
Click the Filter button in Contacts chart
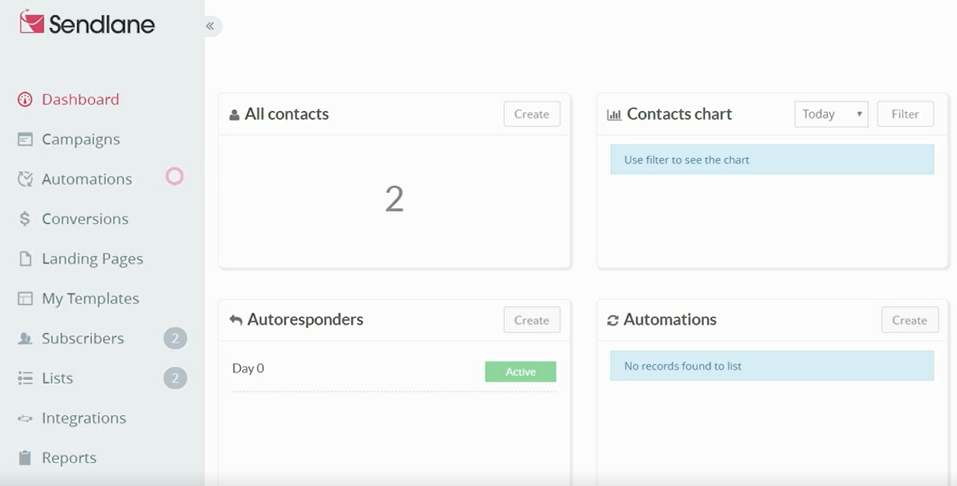pos(905,114)
